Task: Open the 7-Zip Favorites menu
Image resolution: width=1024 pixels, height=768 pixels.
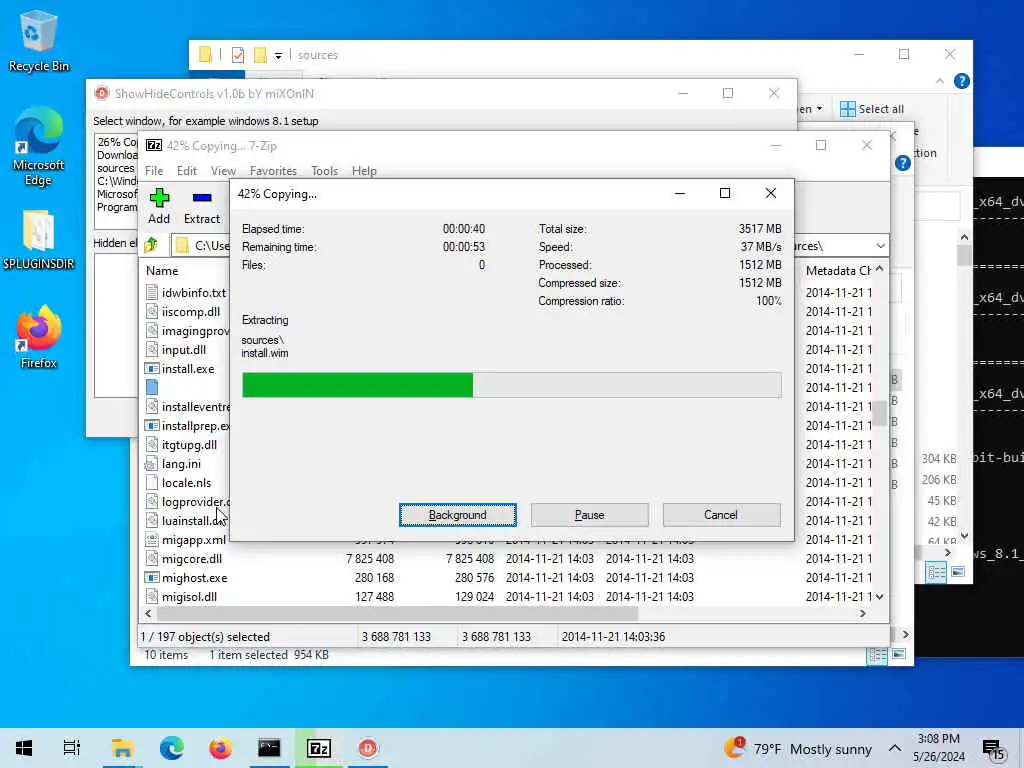Action: (x=273, y=171)
